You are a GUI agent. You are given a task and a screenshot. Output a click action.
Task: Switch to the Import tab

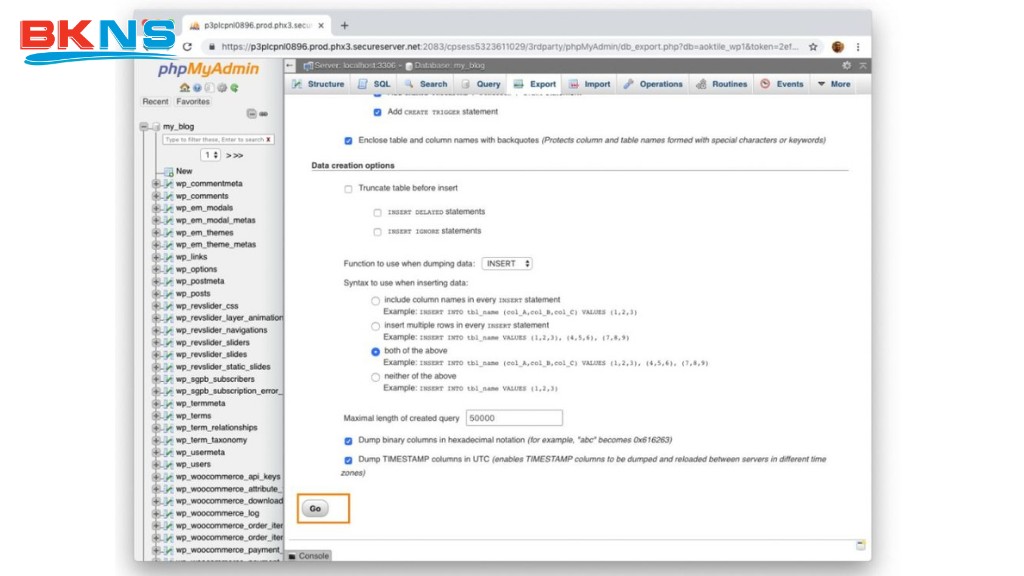coord(590,84)
